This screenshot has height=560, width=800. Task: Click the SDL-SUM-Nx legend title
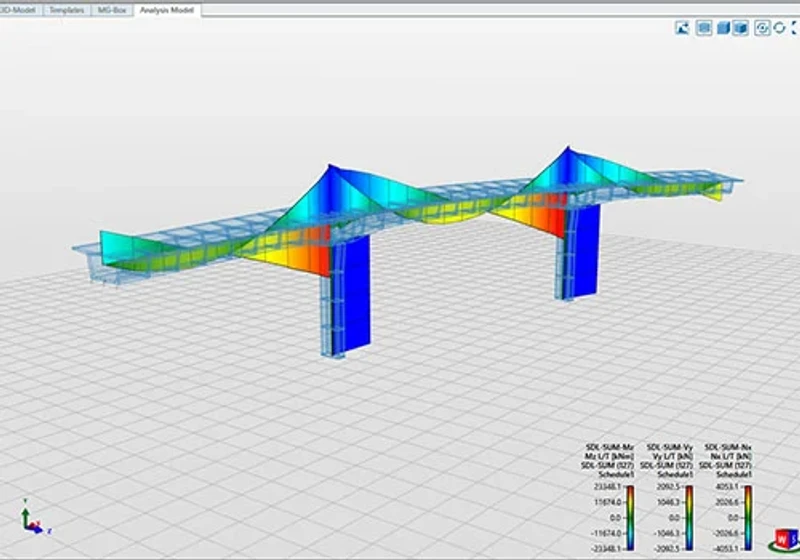tap(728, 447)
